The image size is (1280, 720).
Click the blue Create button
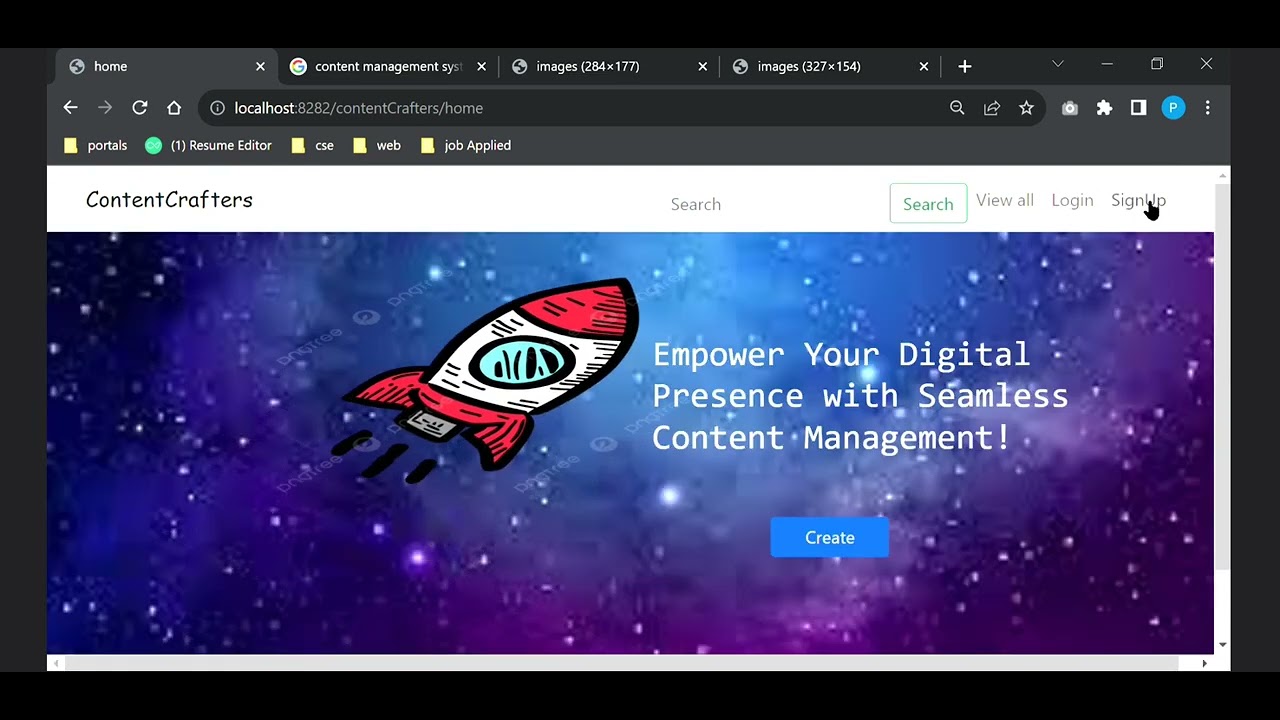click(x=829, y=538)
